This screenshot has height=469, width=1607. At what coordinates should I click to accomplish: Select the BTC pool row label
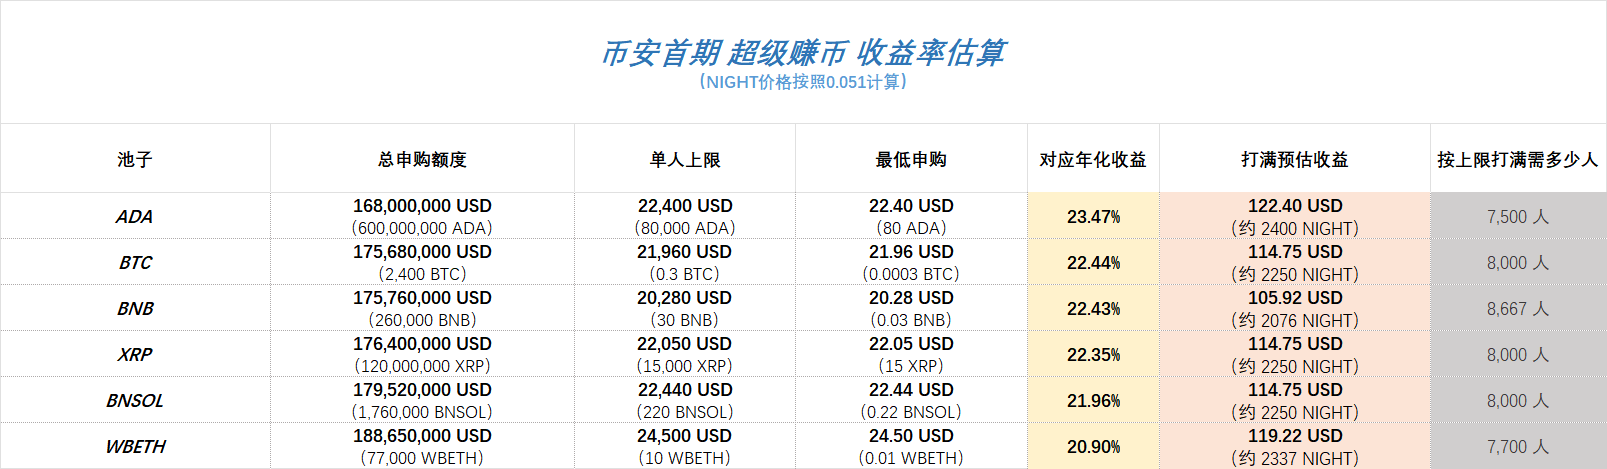point(135,263)
